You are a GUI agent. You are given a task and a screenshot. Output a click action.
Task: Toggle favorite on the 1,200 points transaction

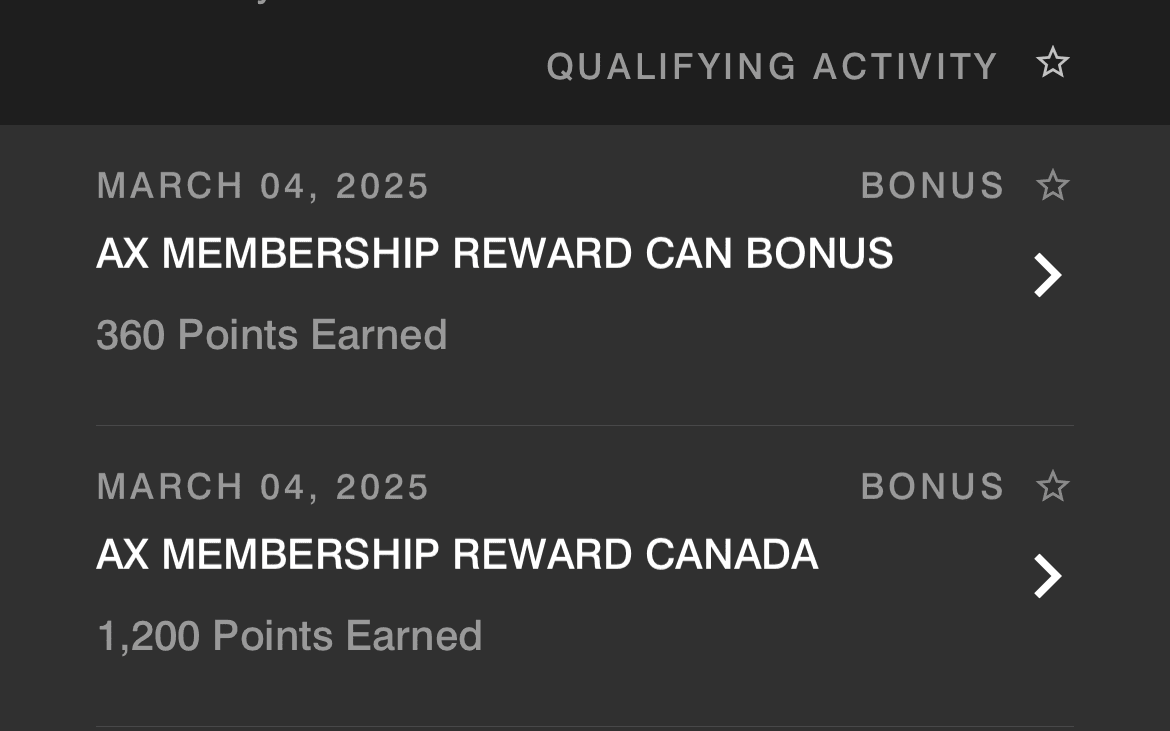pos(1052,486)
